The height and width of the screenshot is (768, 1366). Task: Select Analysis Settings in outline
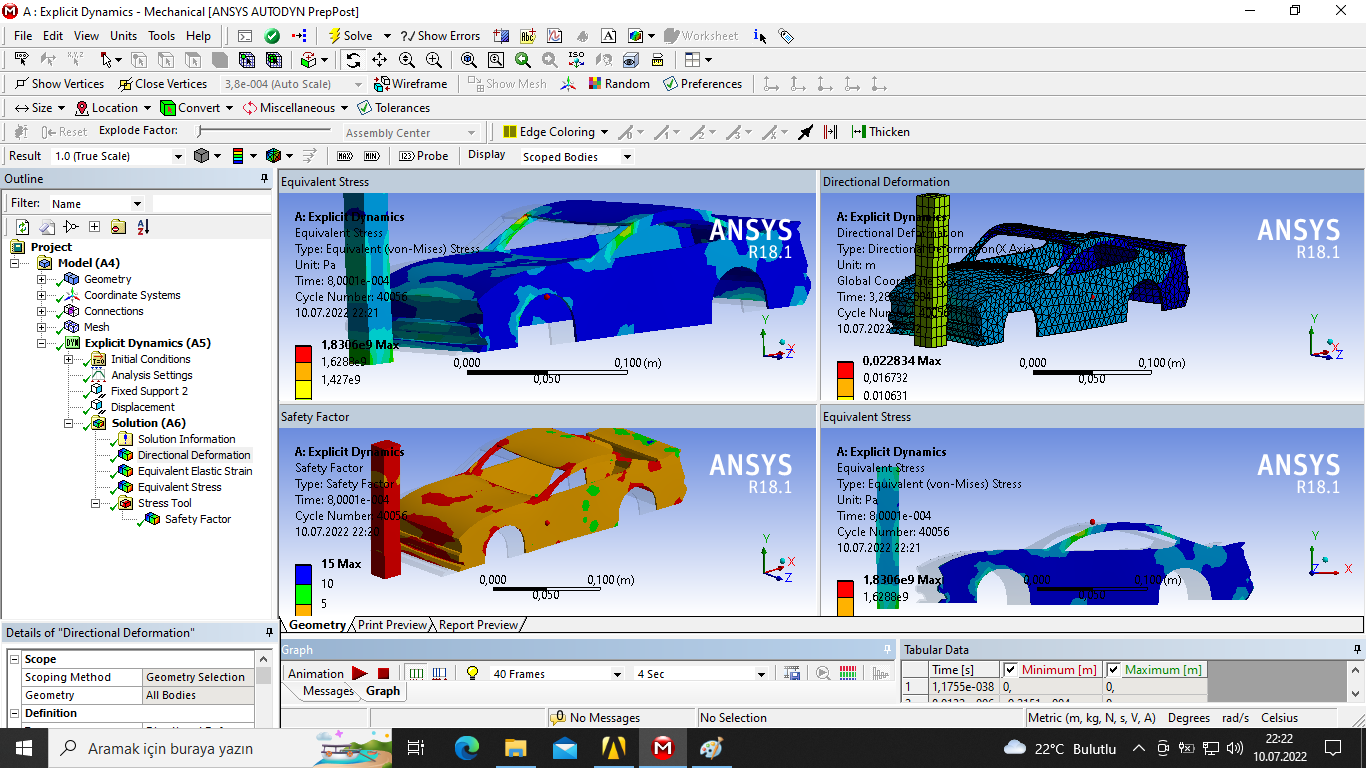point(152,375)
